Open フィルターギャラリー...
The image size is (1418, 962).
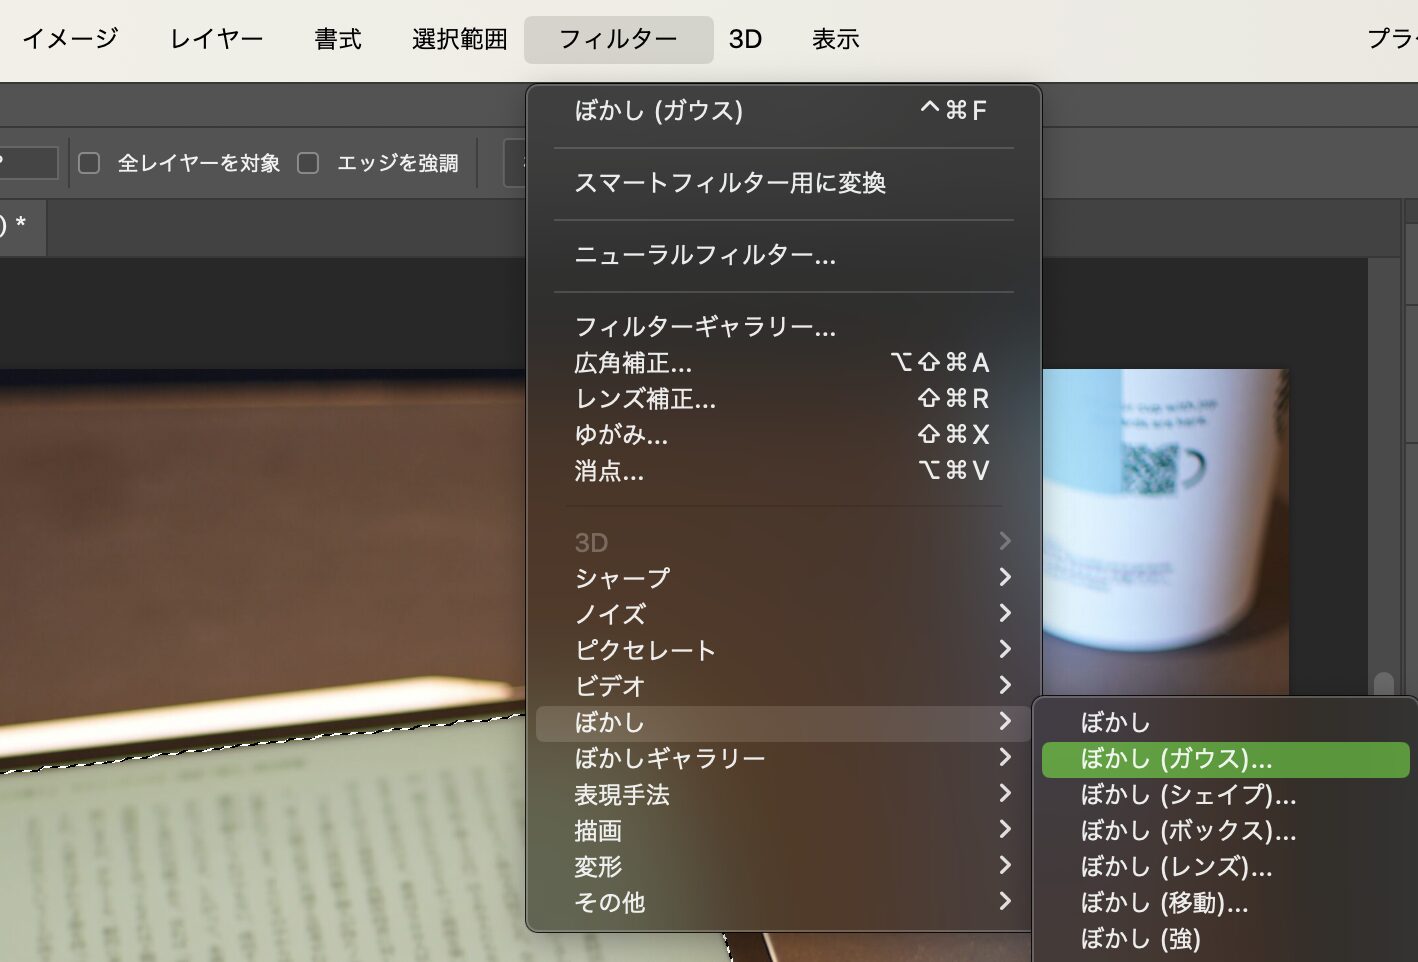click(x=783, y=327)
